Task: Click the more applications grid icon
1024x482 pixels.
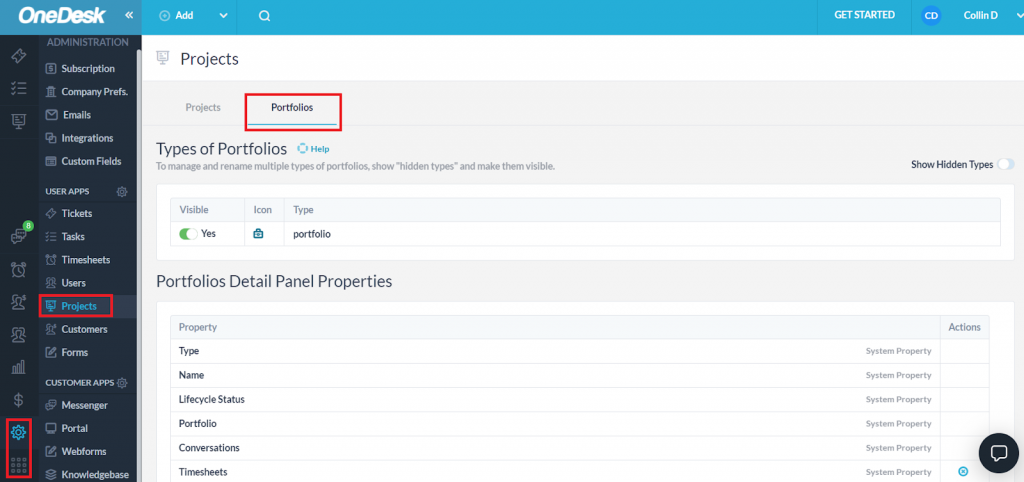Action: coord(19,465)
